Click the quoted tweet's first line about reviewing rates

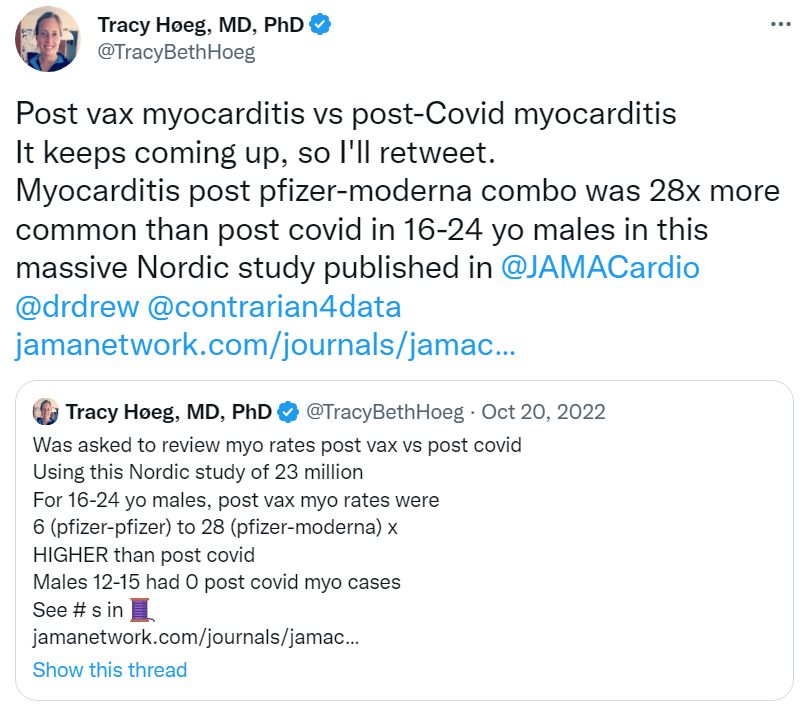pos(277,445)
